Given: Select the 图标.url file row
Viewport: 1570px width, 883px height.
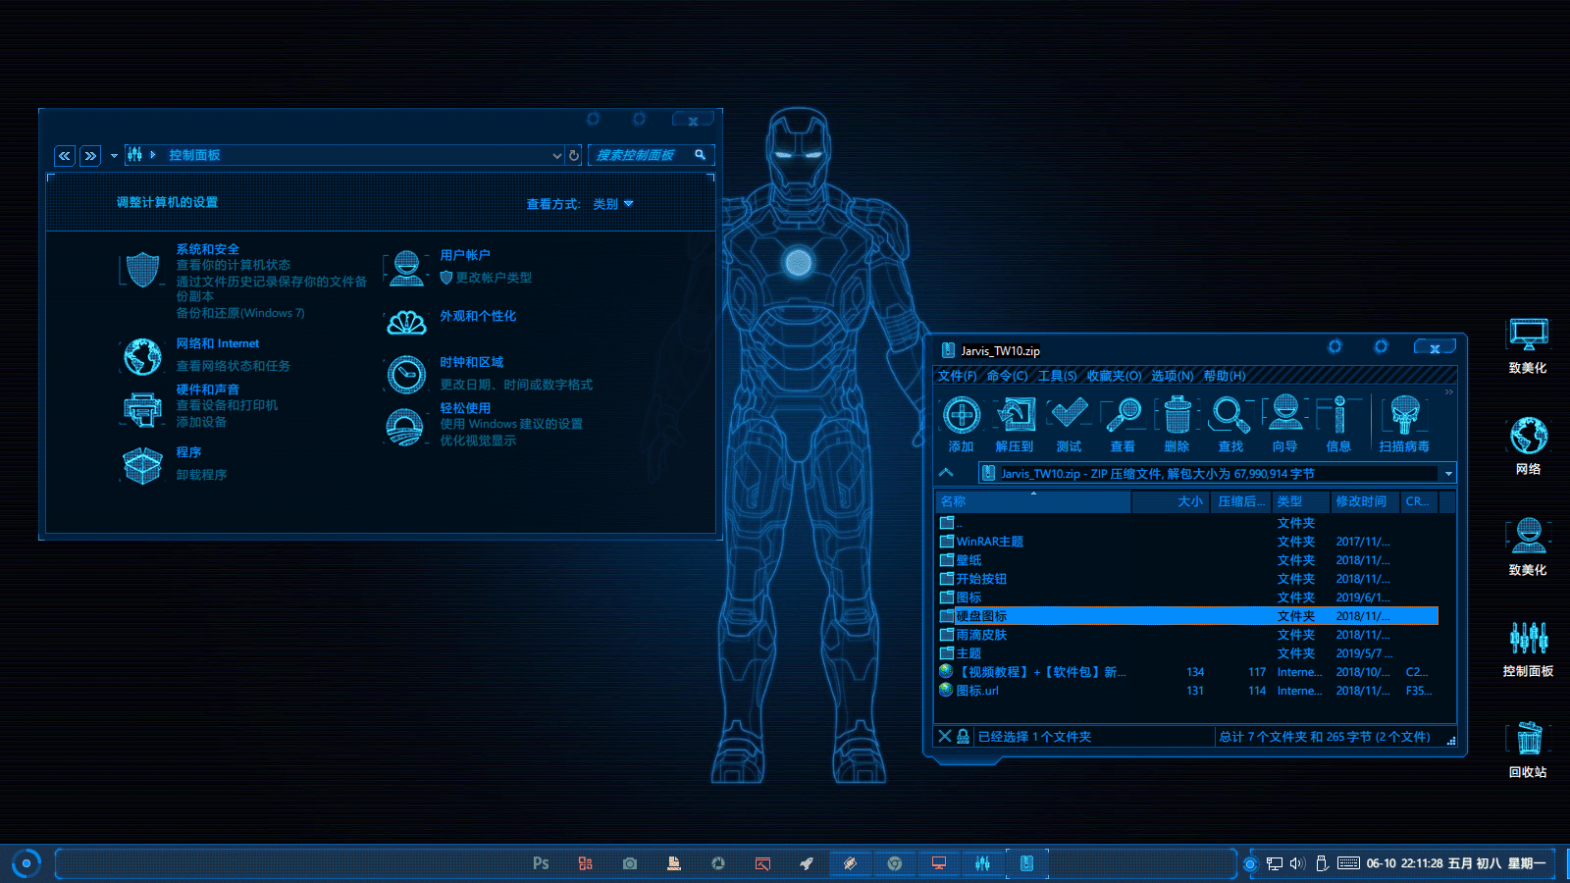Looking at the screenshot, I should tap(1188, 691).
